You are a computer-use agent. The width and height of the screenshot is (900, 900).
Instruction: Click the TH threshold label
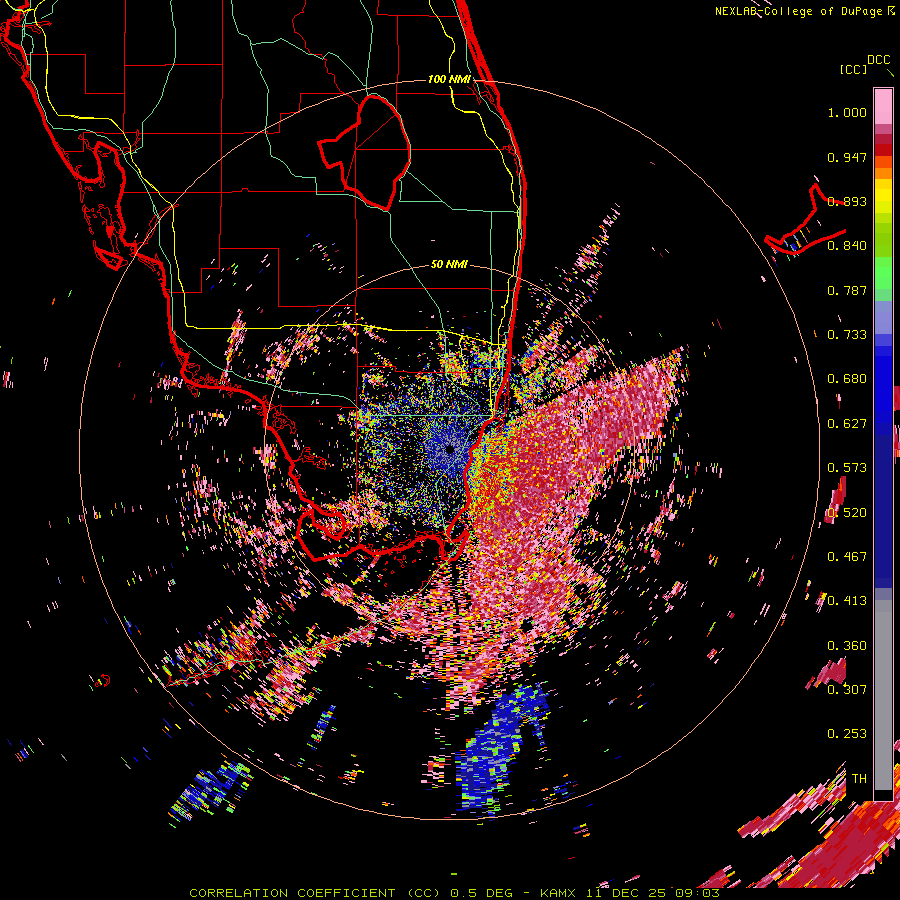[x=859, y=779]
